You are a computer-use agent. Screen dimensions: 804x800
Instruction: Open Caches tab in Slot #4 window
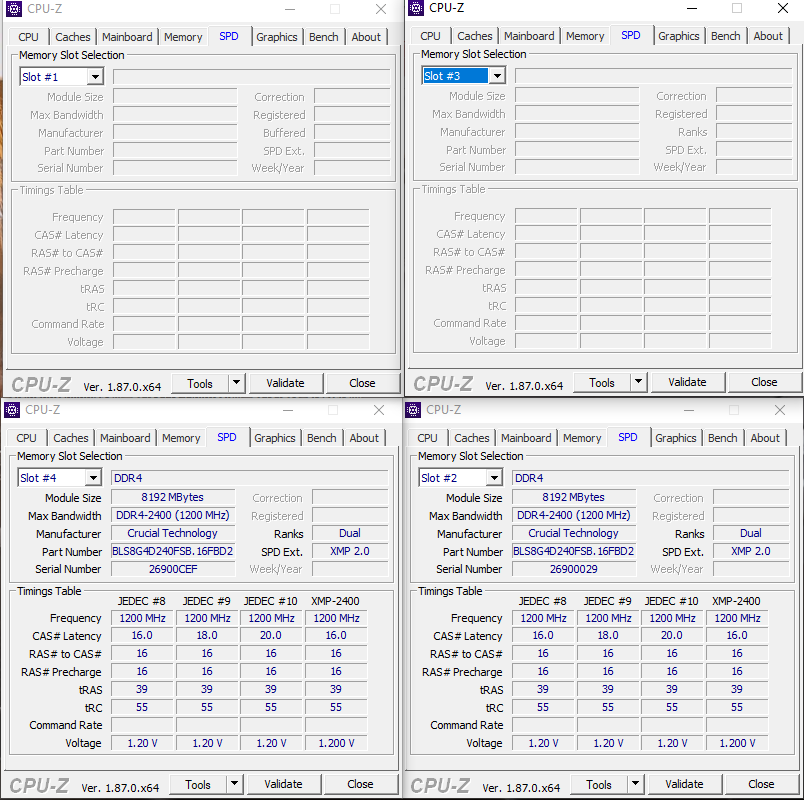[71, 438]
